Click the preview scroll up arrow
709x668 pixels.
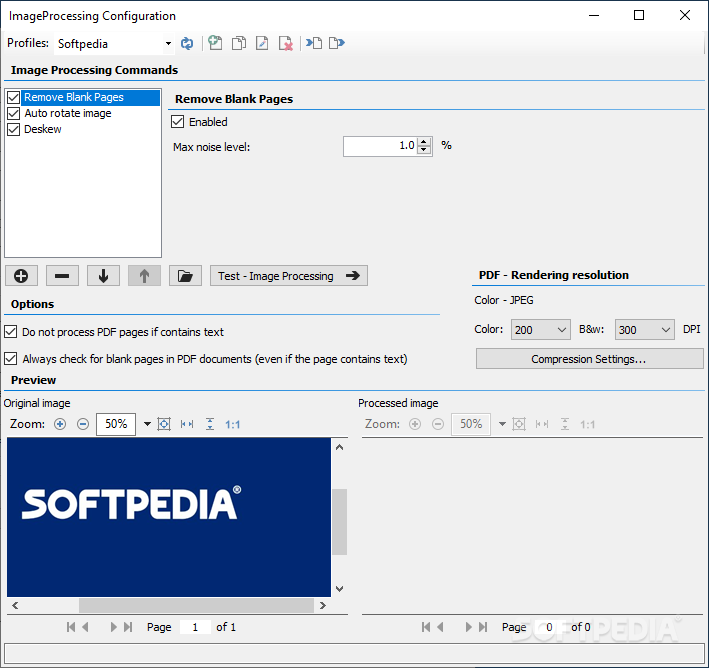340,447
